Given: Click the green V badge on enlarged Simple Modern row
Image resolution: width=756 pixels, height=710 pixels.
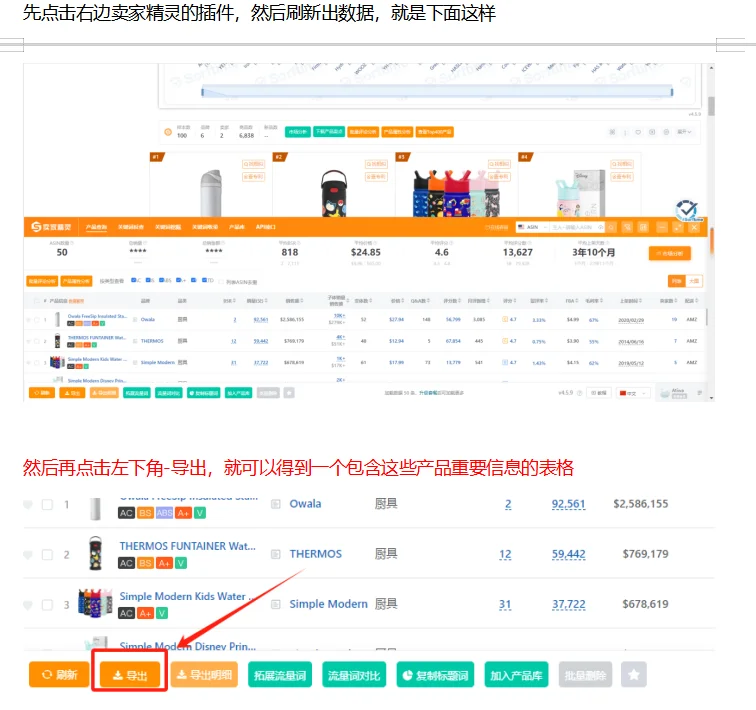Looking at the screenshot, I should [x=162, y=613].
